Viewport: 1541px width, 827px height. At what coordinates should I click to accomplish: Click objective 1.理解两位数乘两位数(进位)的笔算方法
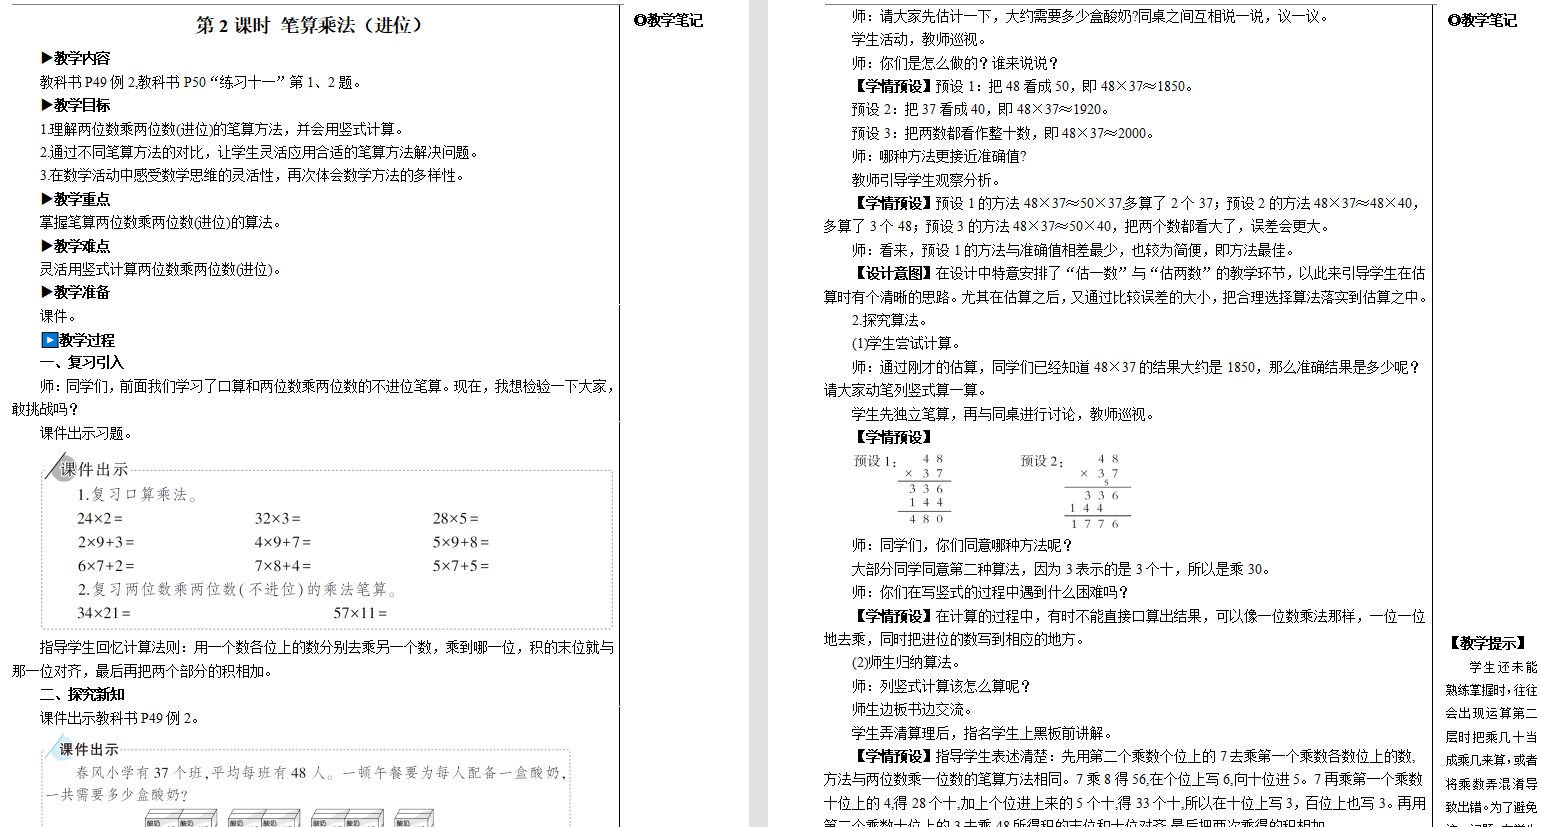(x=222, y=129)
